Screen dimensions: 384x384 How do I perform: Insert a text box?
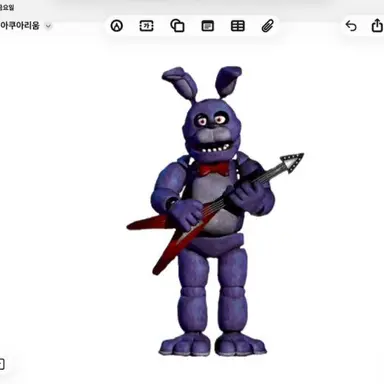pos(146,26)
